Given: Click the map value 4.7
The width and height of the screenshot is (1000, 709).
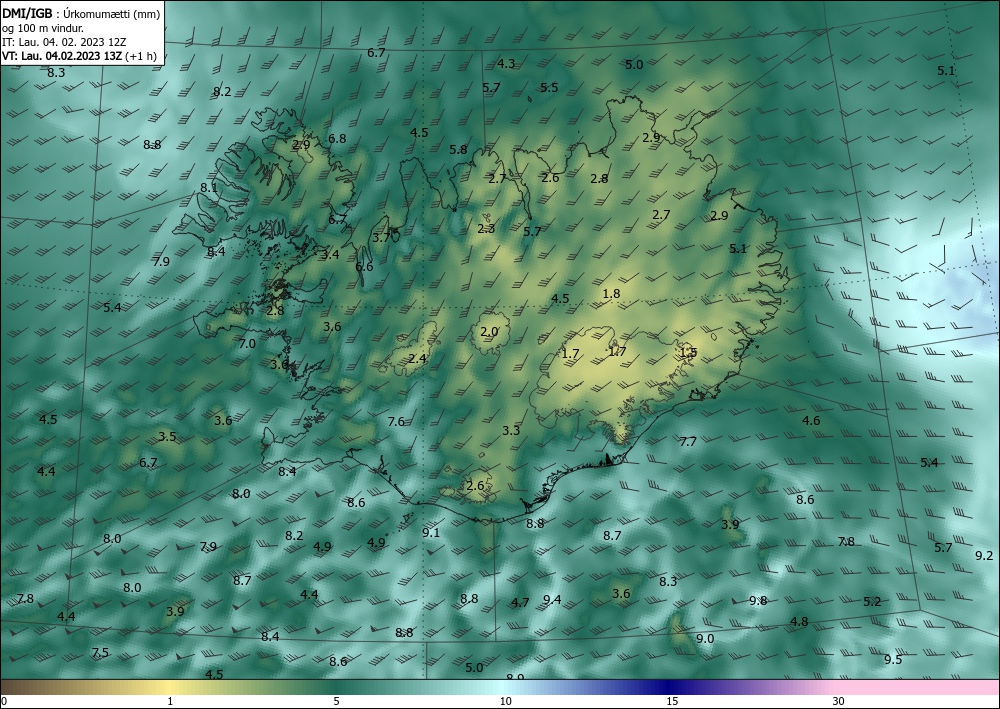Looking at the screenshot, I should pos(520,603).
